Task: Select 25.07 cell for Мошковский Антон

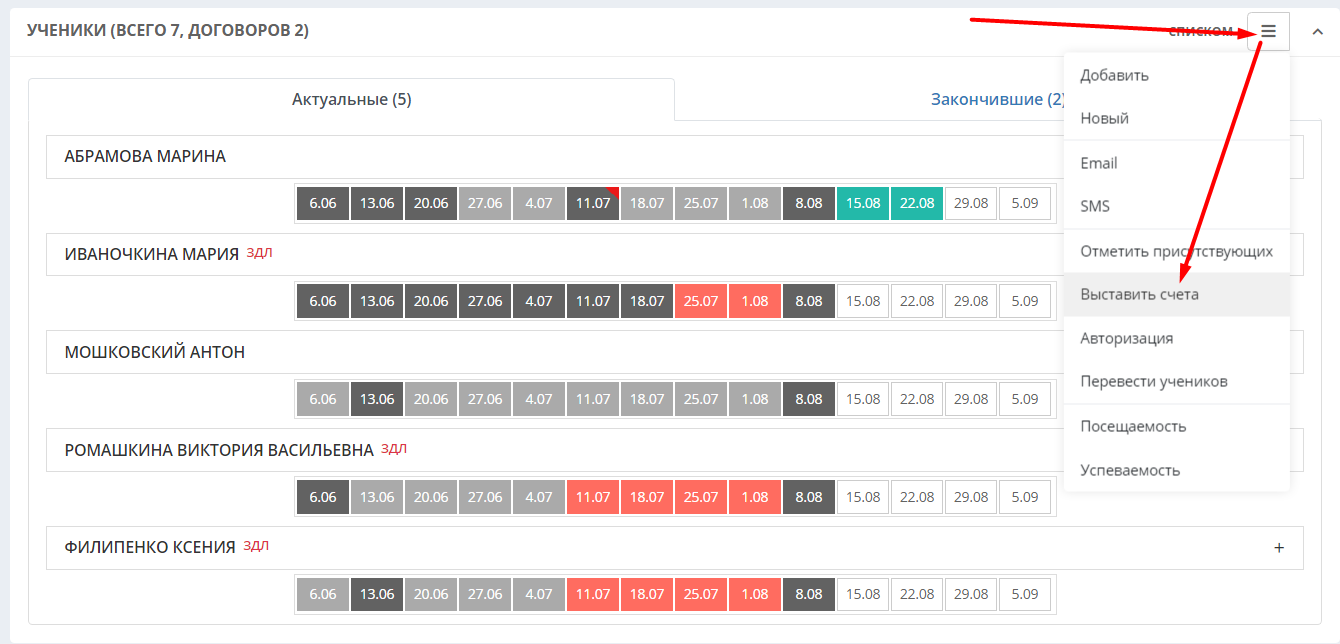Action: tap(701, 399)
